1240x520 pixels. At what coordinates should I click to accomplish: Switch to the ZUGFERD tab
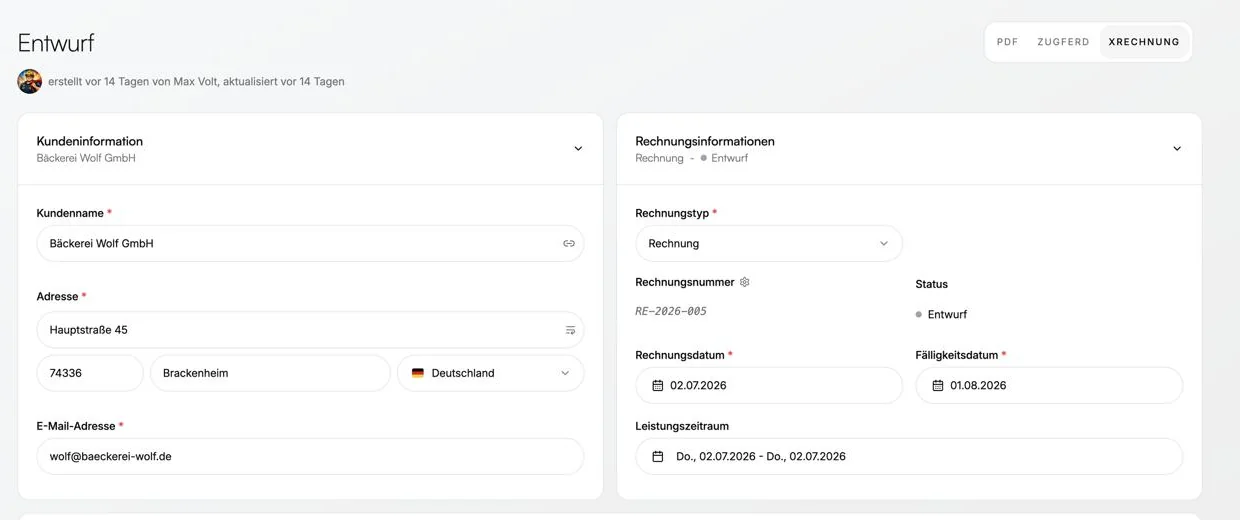click(x=1063, y=42)
